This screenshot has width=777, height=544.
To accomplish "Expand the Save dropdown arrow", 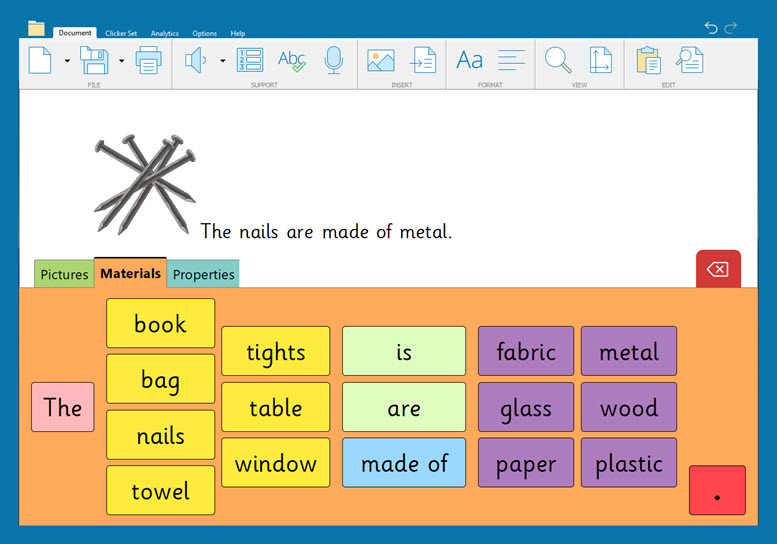I will pyautogui.click(x=121, y=61).
